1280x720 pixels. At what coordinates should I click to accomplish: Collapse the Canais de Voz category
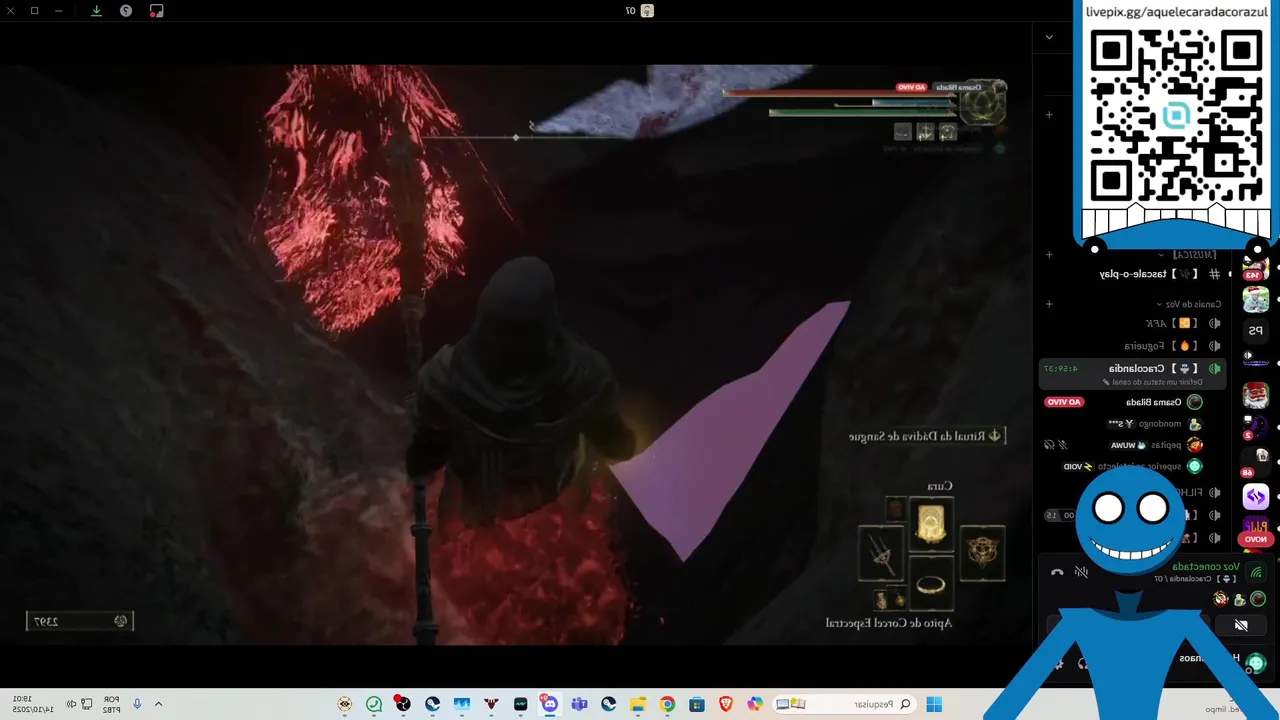[1188, 304]
